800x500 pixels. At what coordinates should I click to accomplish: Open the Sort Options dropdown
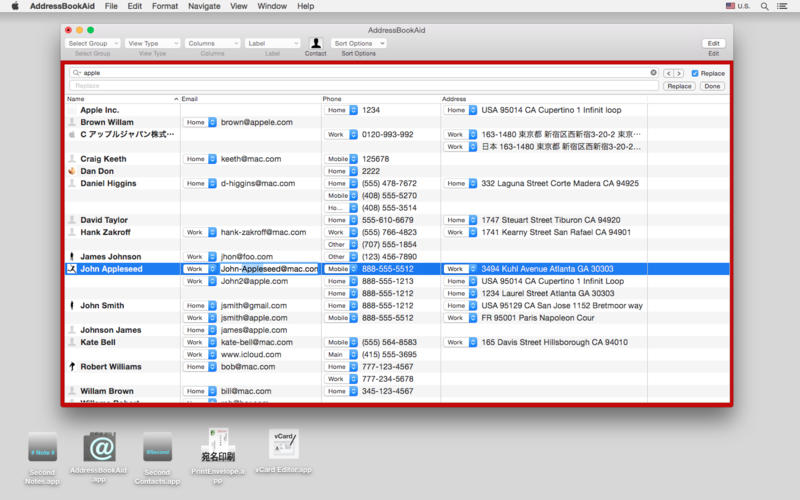[358, 43]
